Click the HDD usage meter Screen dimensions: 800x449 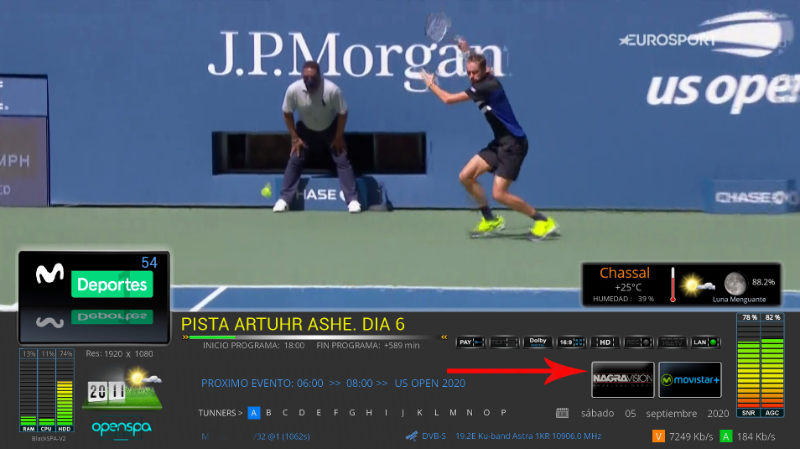[65, 390]
